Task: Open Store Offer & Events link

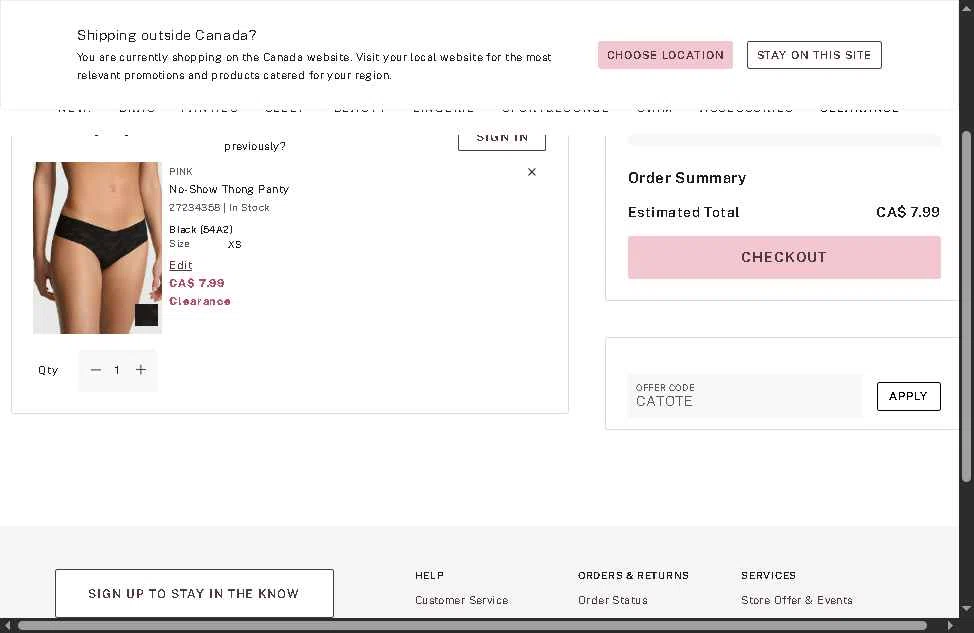Action: 796,600
